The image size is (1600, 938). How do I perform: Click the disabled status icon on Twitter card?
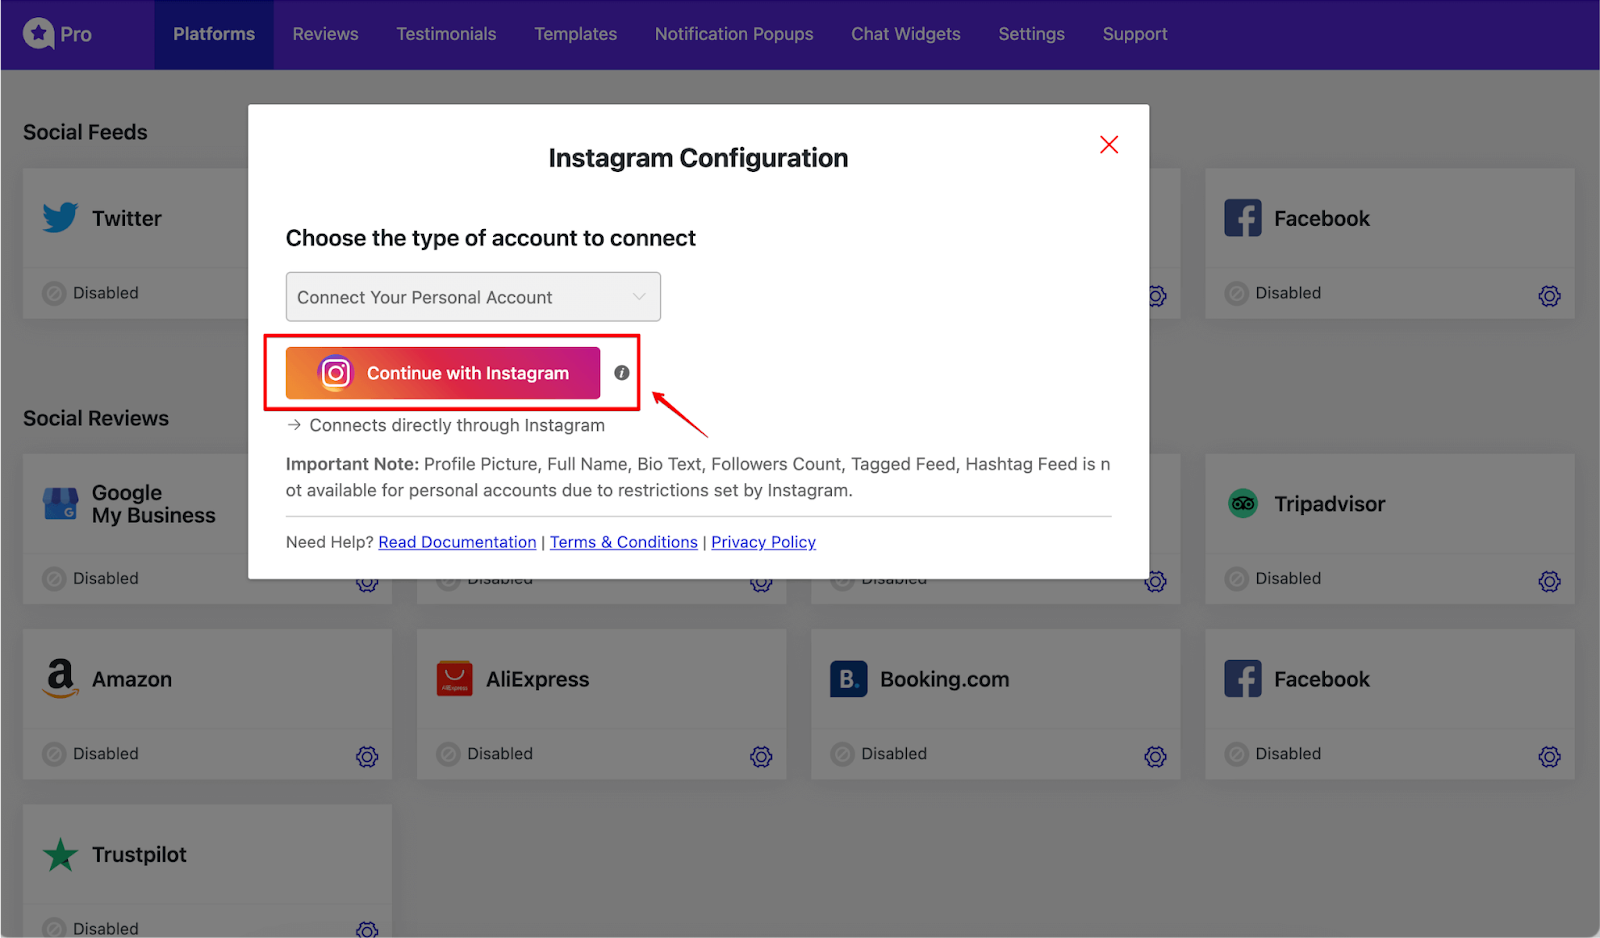[54, 293]
